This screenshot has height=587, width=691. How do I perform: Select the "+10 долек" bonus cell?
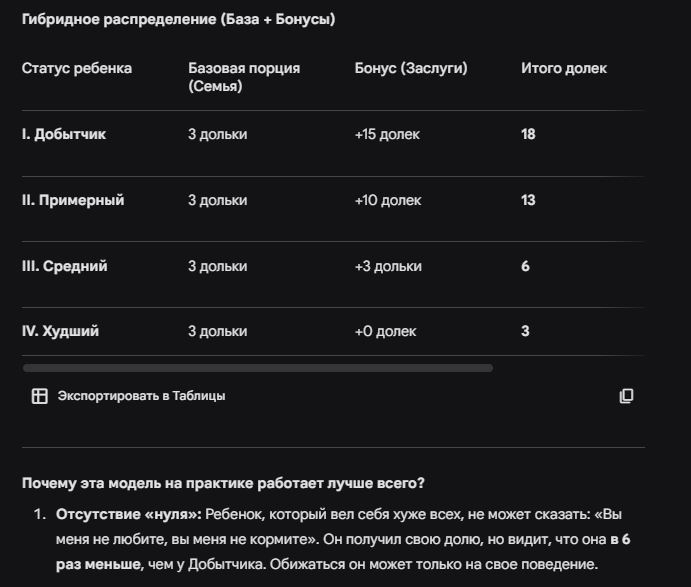tap(388, 200)
